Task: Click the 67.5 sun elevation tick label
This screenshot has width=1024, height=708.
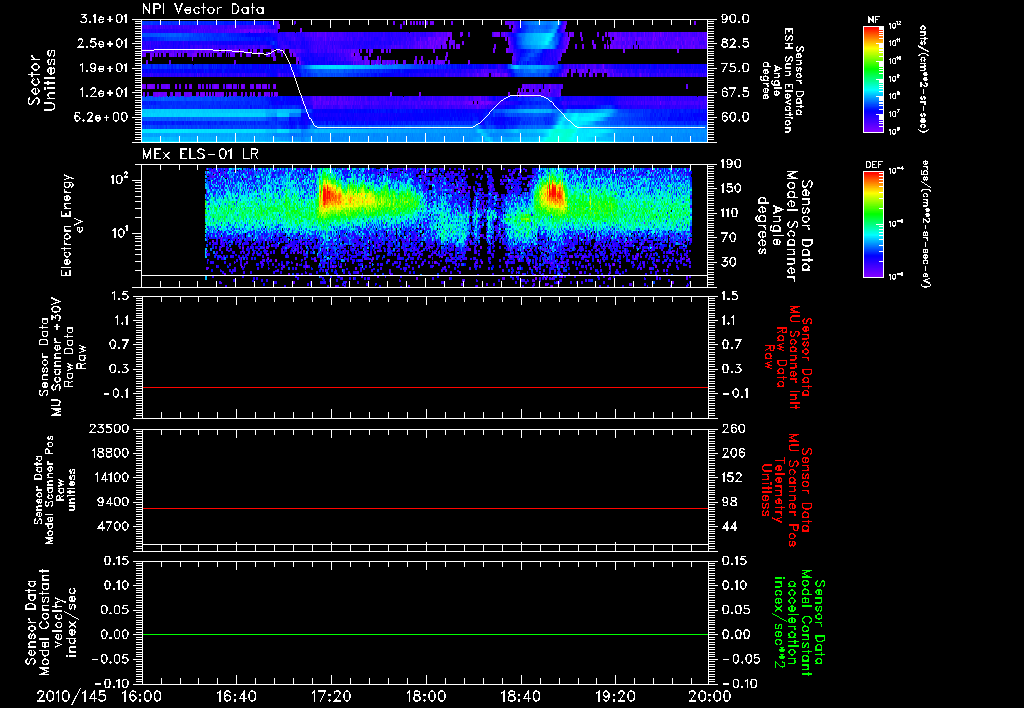Action: (735, 93)
